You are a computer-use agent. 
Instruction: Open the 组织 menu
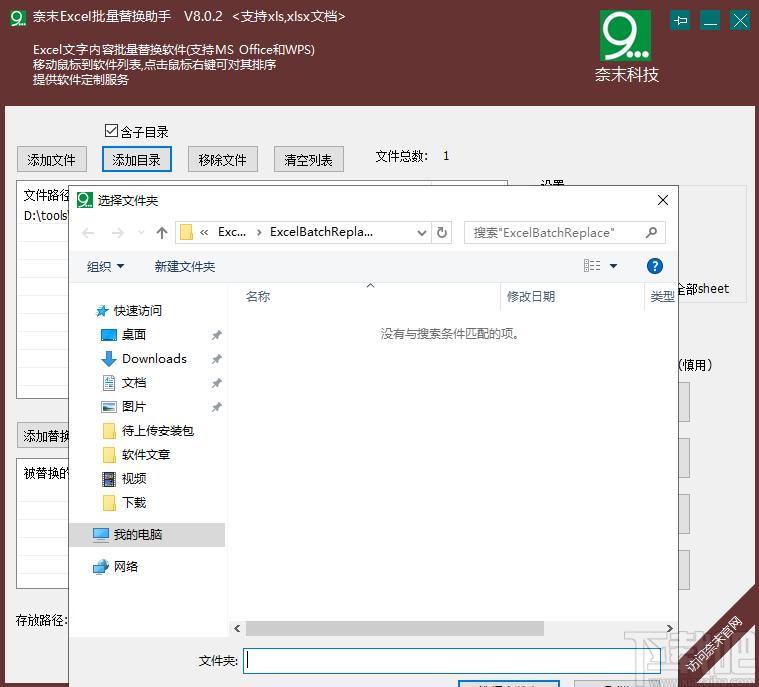click(x=105, y=266)
